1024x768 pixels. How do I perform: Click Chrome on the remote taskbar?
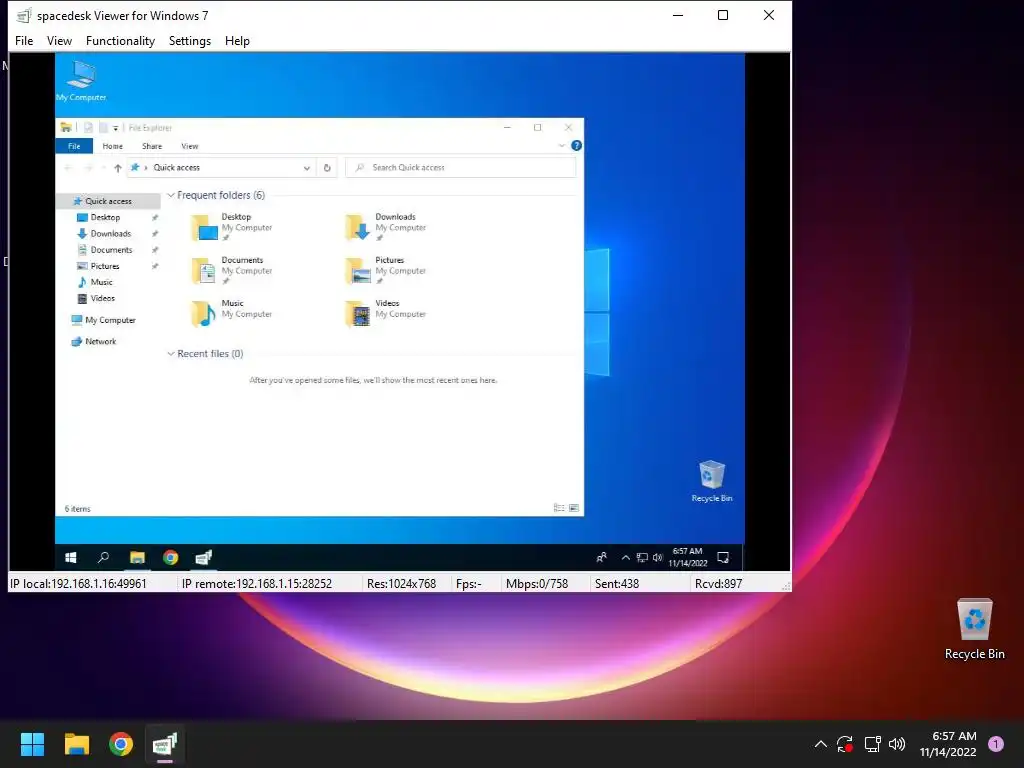(170, 558)
